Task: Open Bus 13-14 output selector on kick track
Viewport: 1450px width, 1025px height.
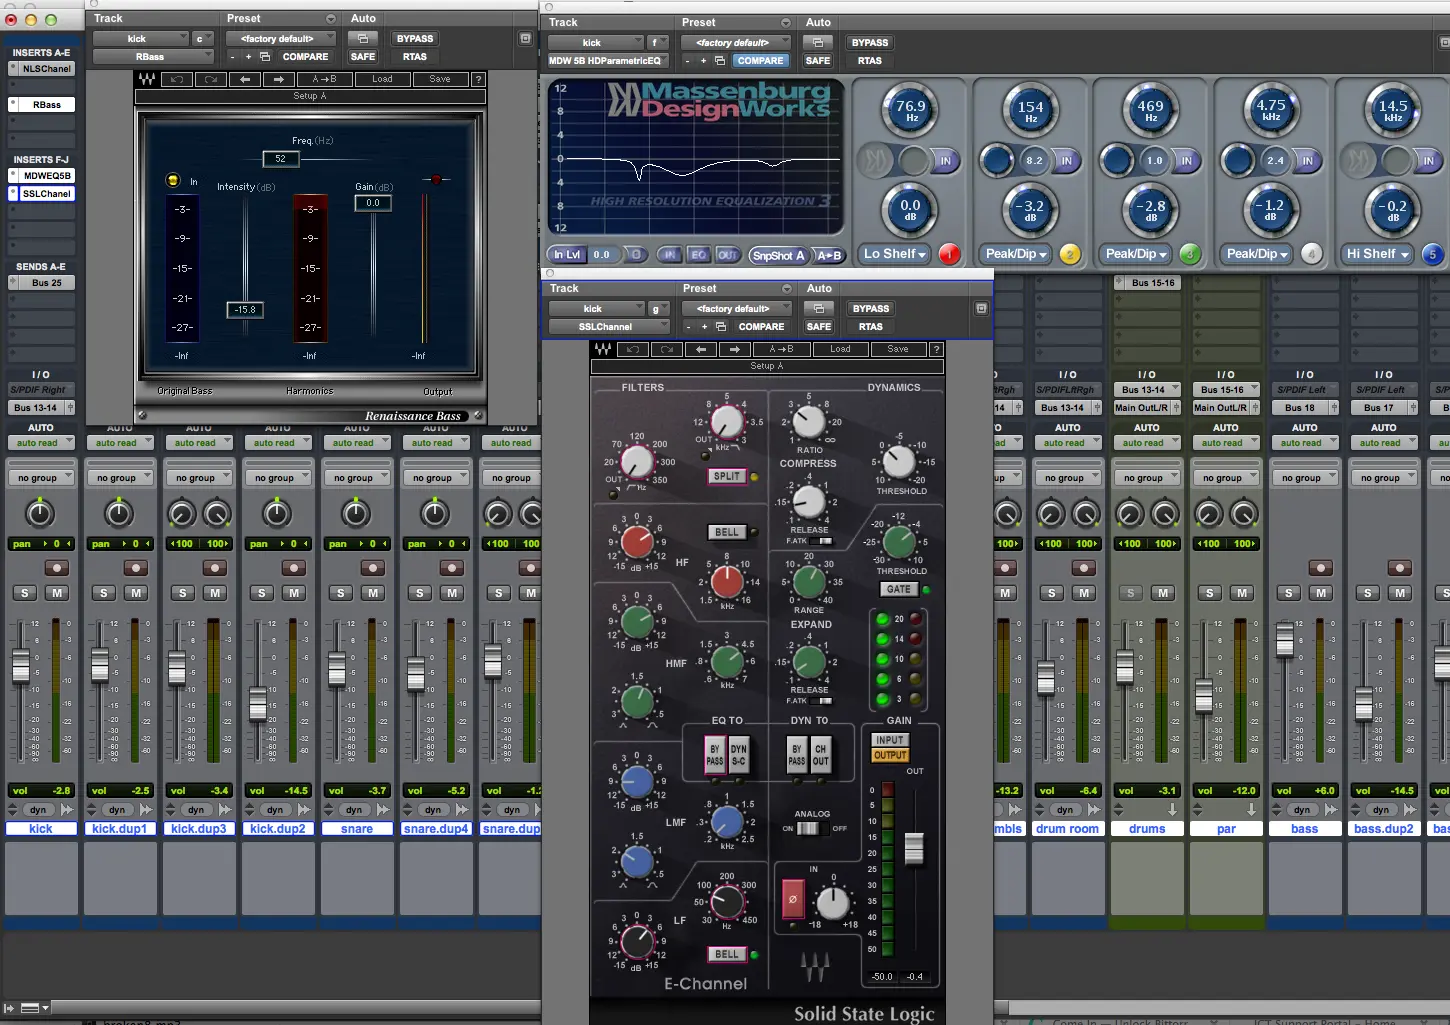Action: [40, 408]
